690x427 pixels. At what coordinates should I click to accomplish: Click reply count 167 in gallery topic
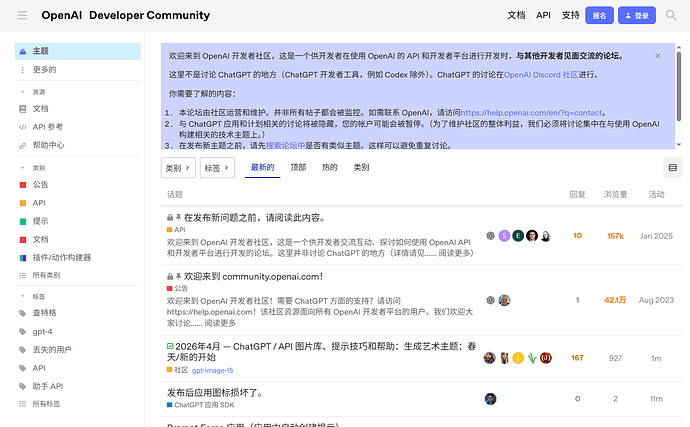577,358
